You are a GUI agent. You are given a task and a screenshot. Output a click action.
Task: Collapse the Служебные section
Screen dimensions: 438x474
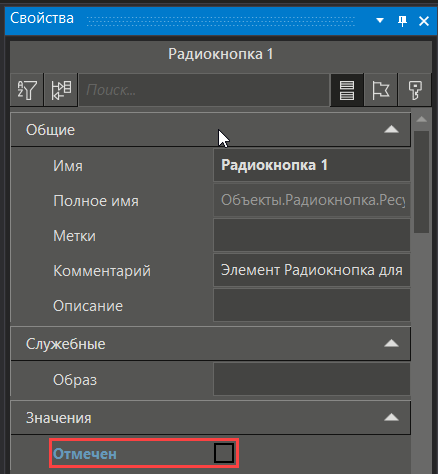(x=391, y=343)
